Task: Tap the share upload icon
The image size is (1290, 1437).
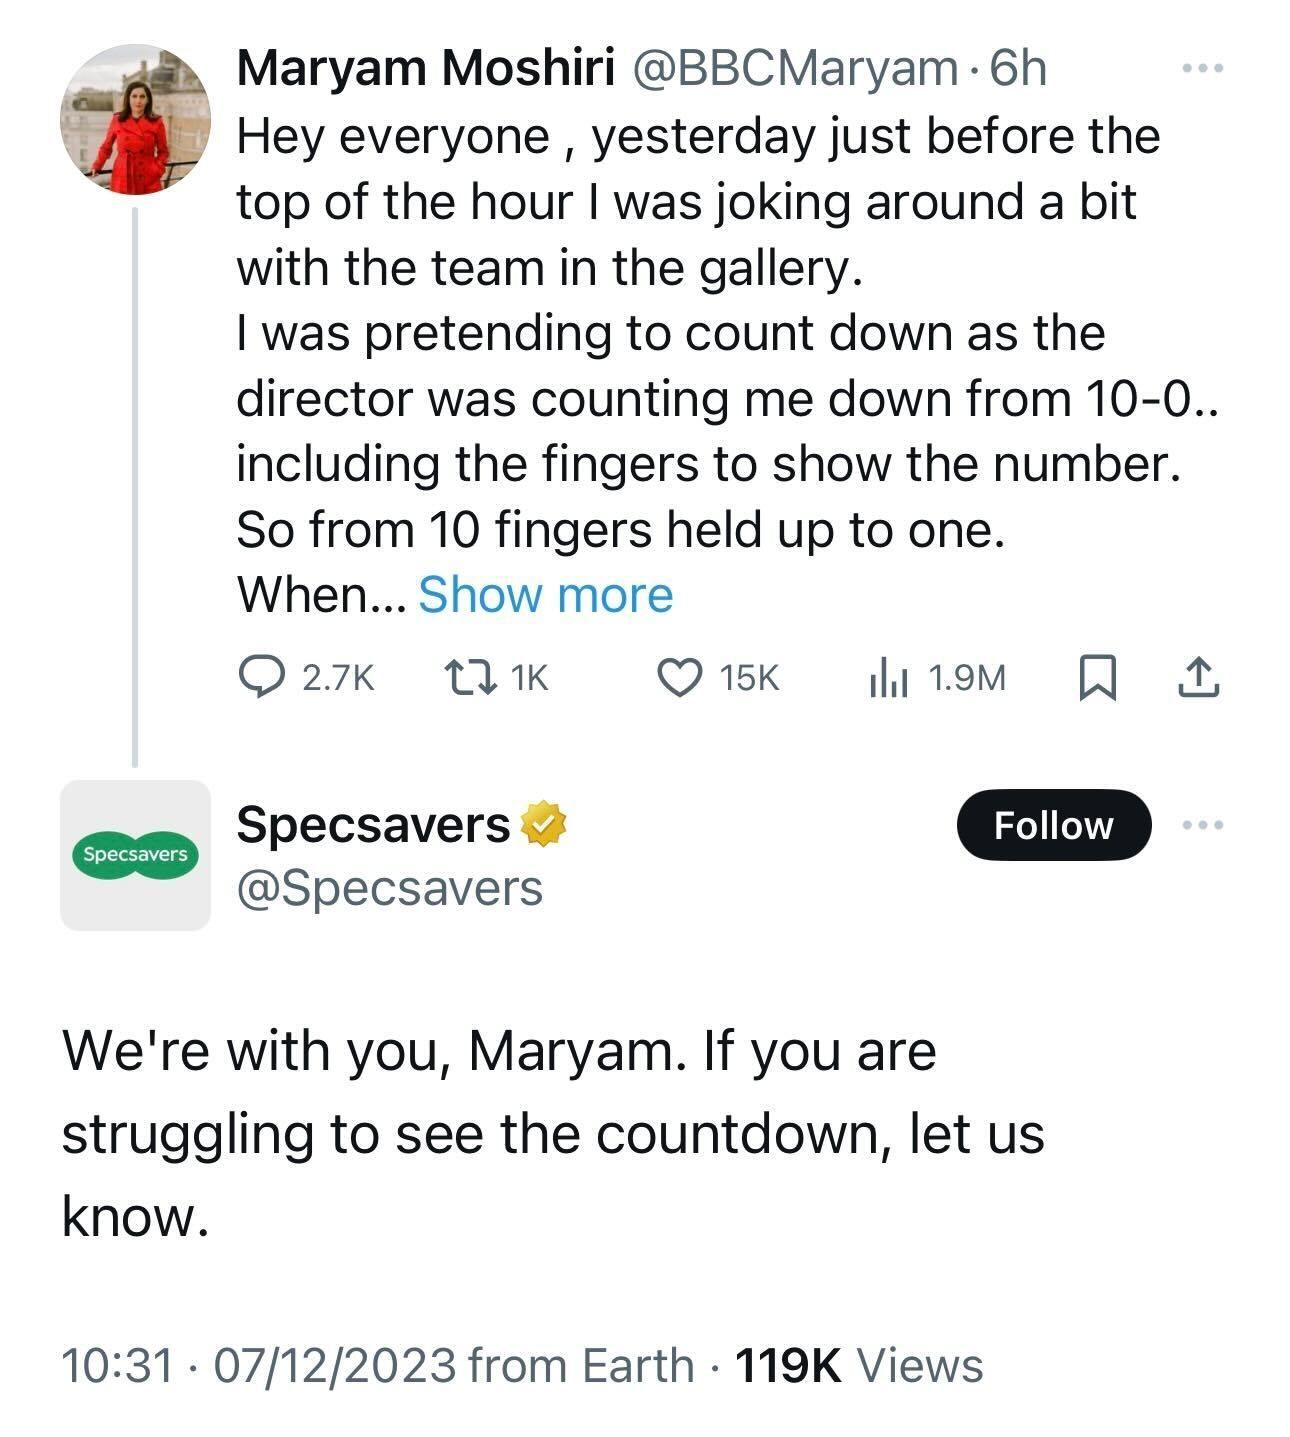Action: pyautogui.click(x=1198, y=677)
